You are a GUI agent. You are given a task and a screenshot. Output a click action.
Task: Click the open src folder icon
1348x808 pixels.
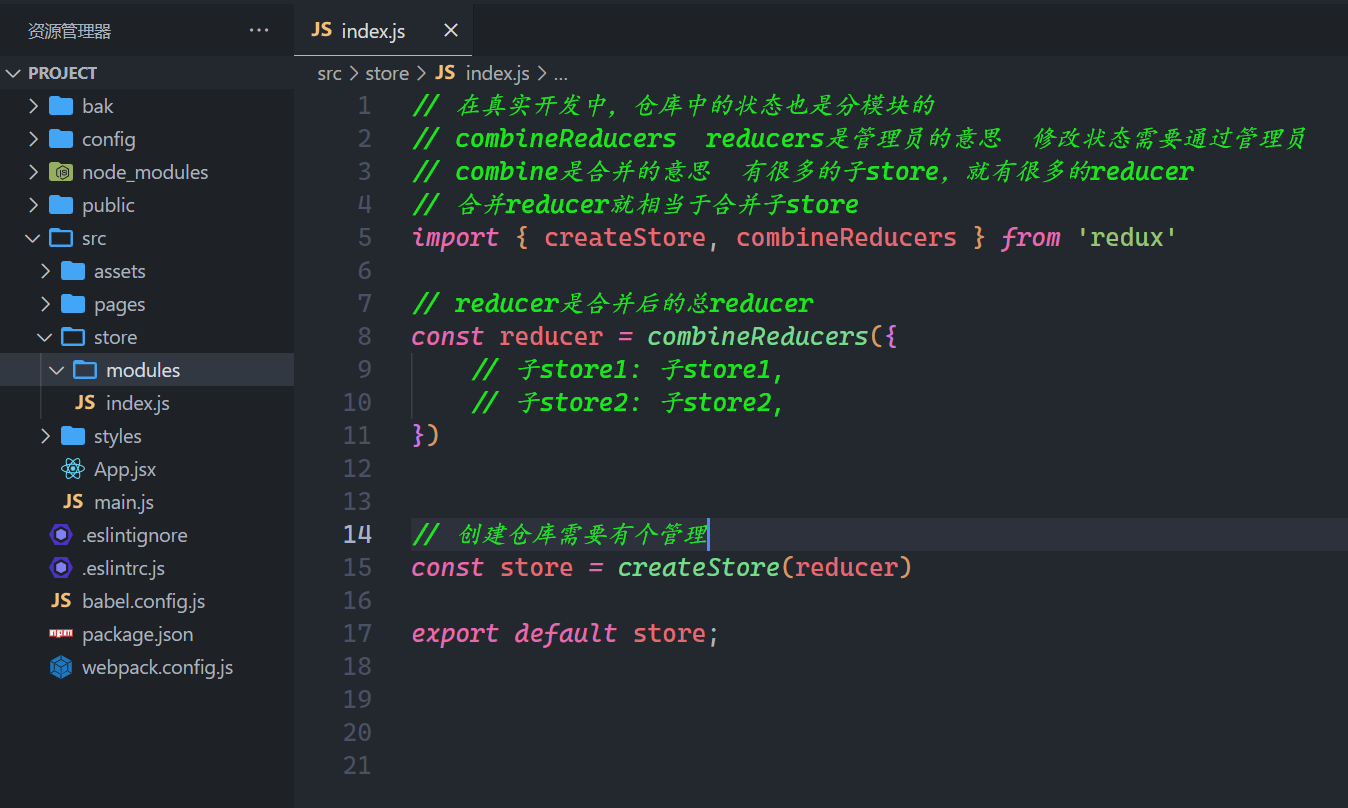coord(61,238)
